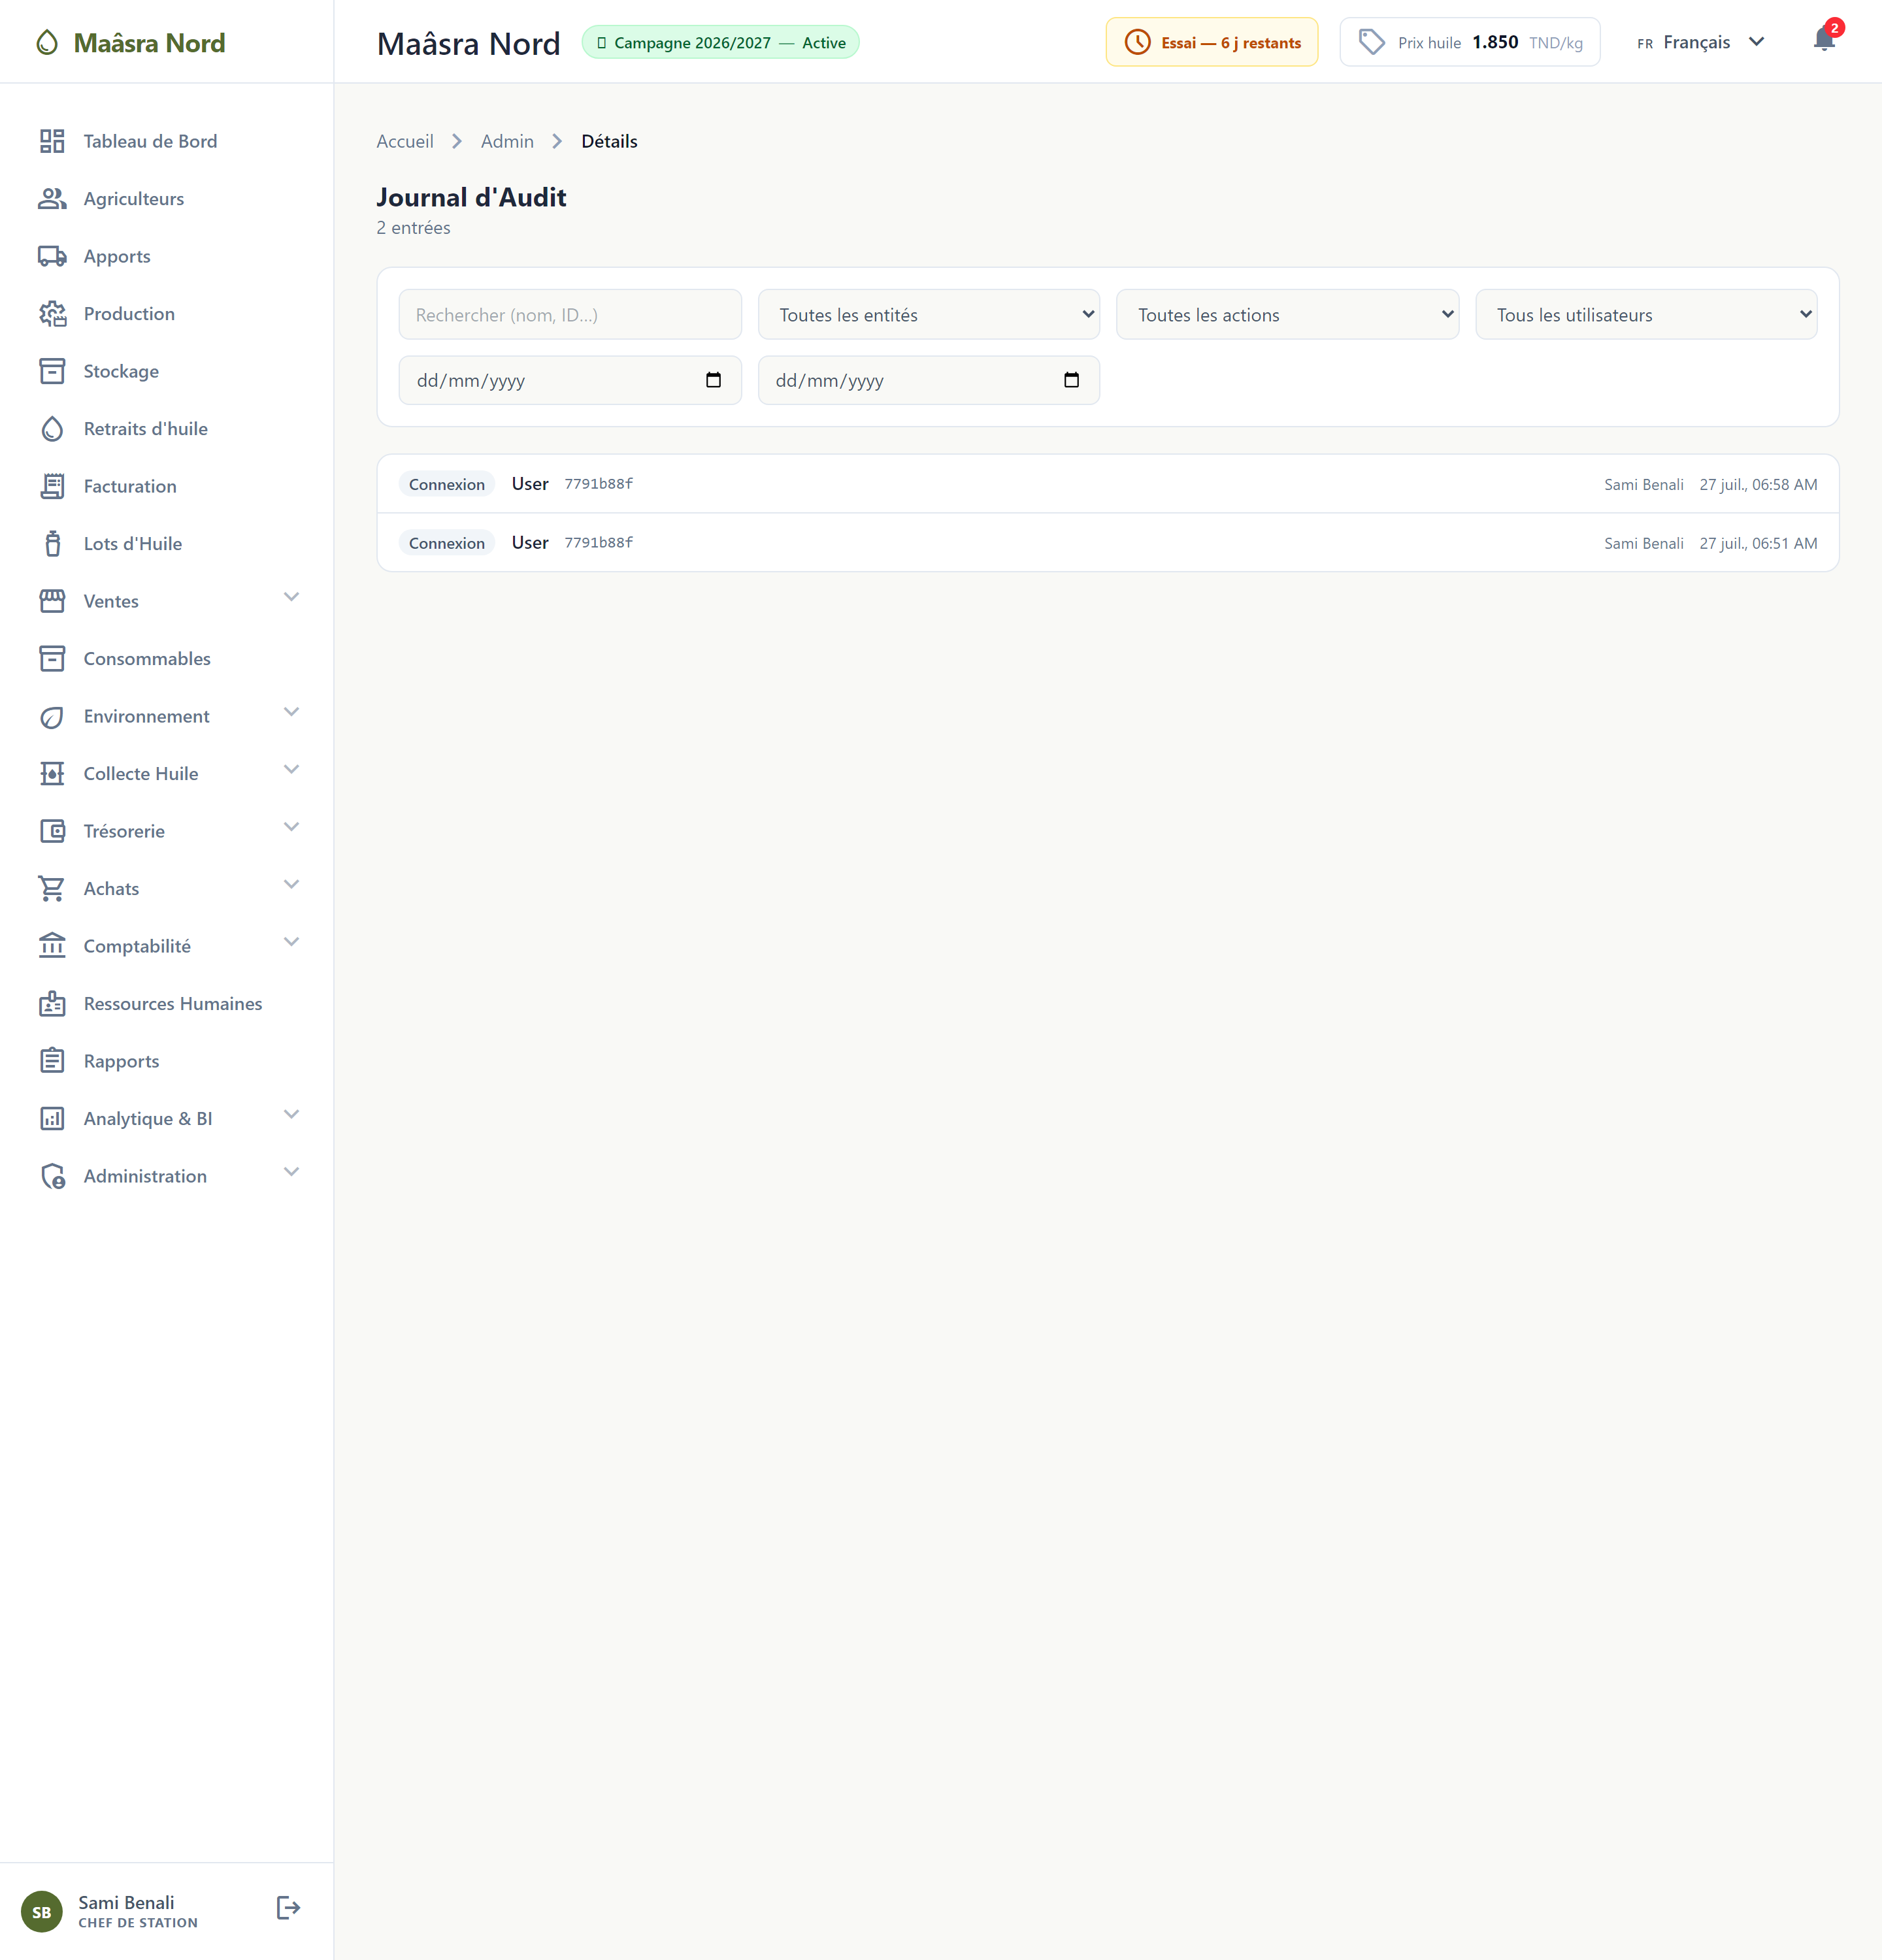Expand the Trésorerie submenu chevron
Viewport: 1882px width, 1960px height.
tap(291, 828)
